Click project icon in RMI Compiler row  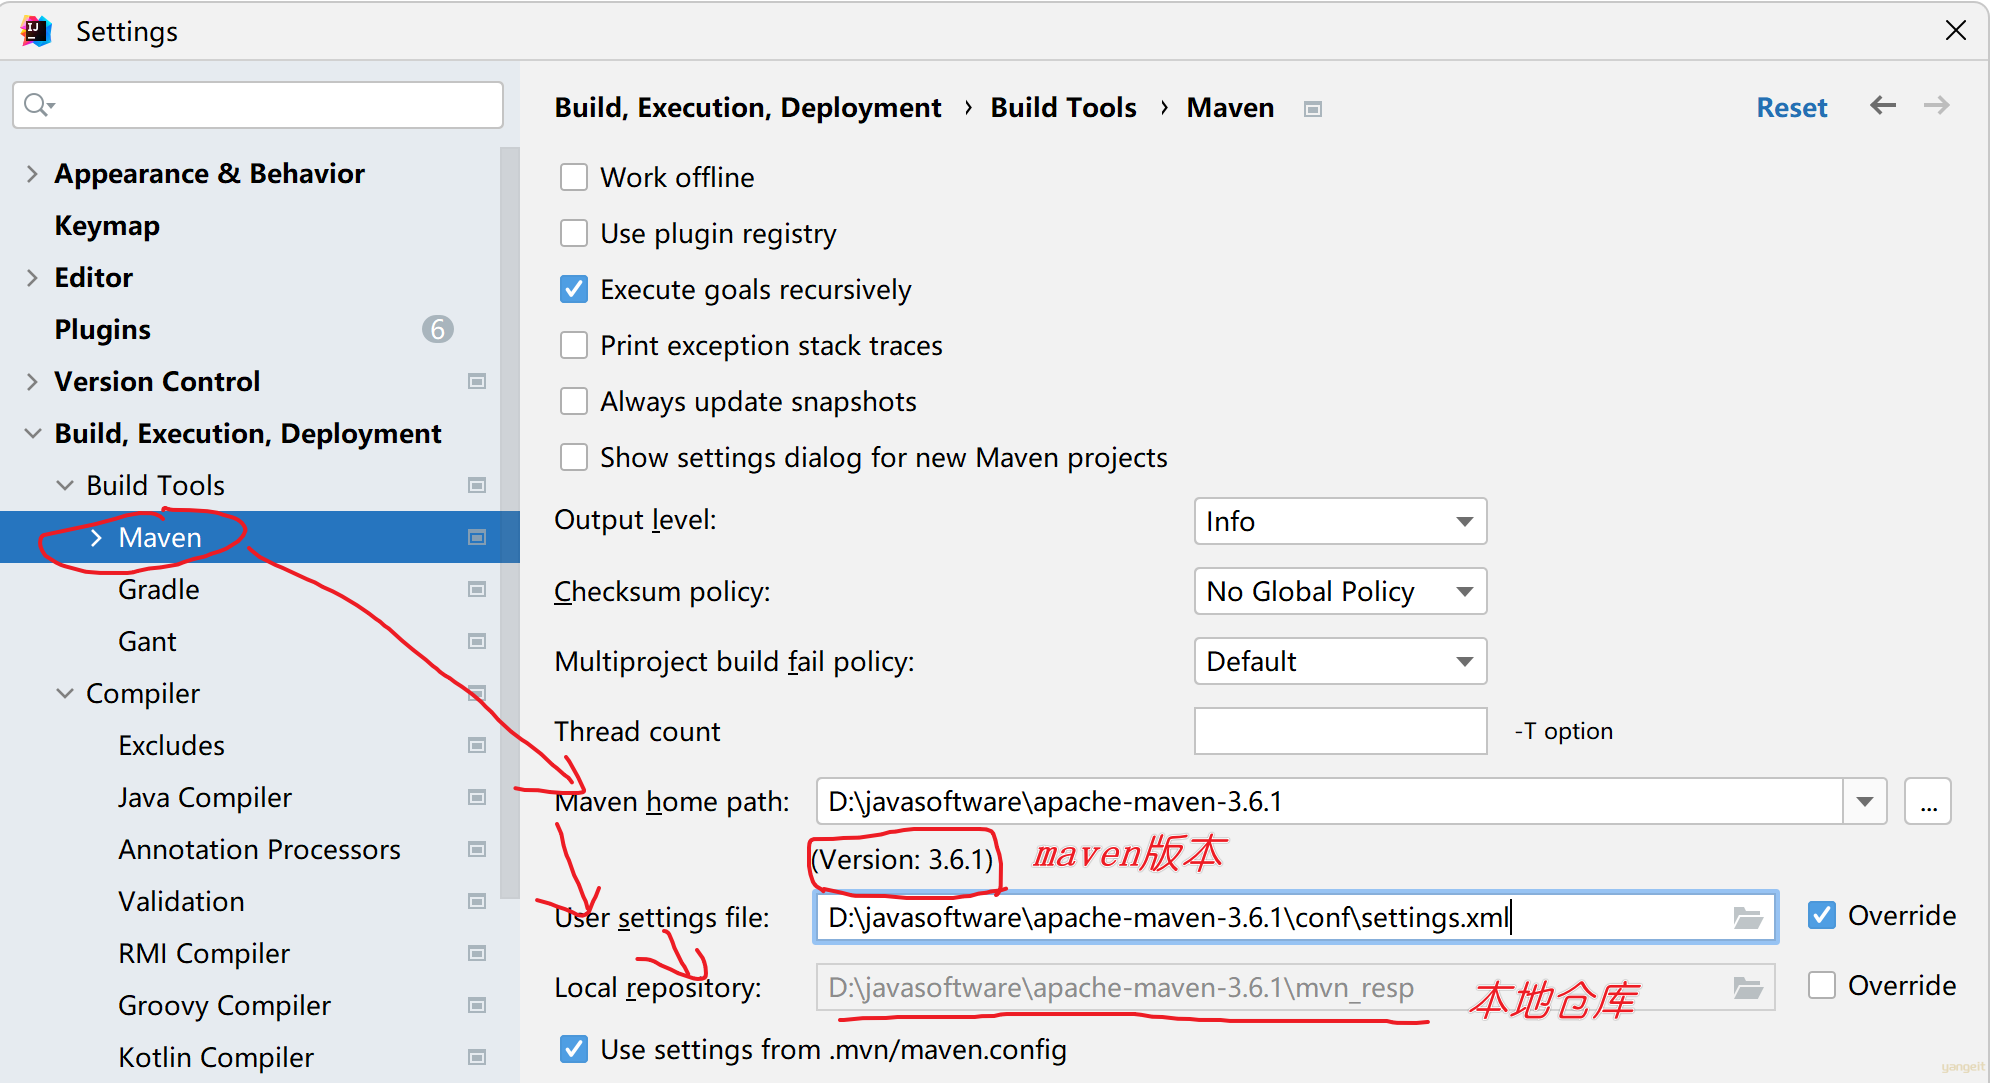(477, 953)
